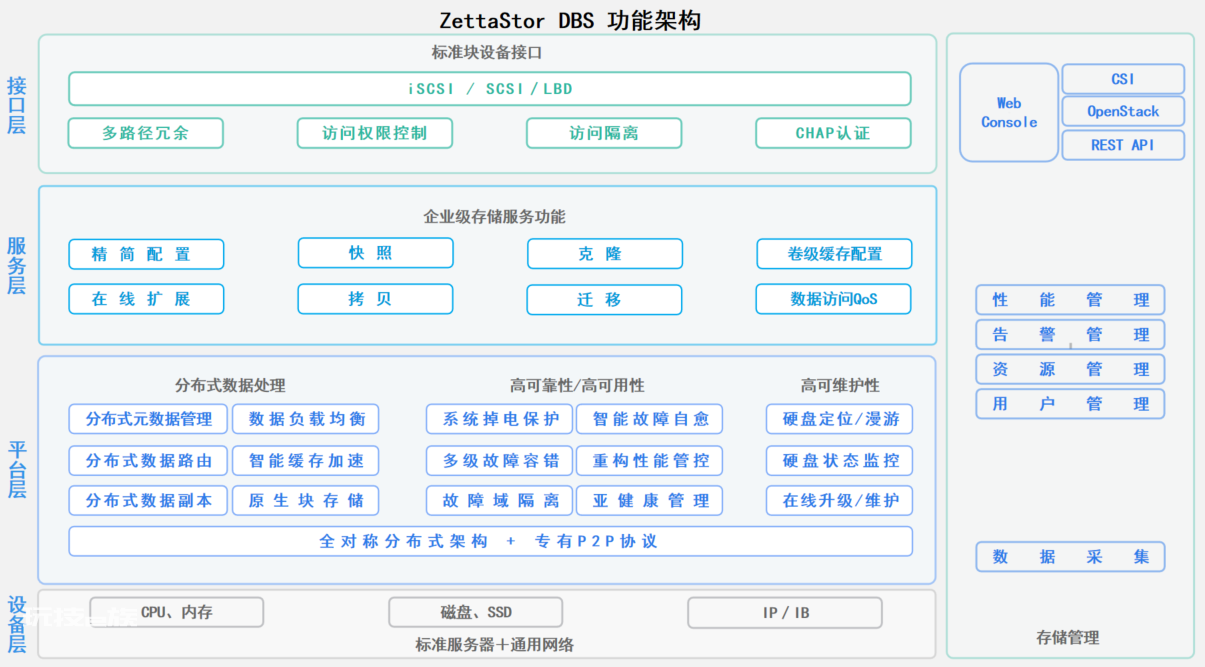Click the 企业级存储服务功能 heading
The width and height of the screenshot is (1205, 667).
[x=494, y=216]
